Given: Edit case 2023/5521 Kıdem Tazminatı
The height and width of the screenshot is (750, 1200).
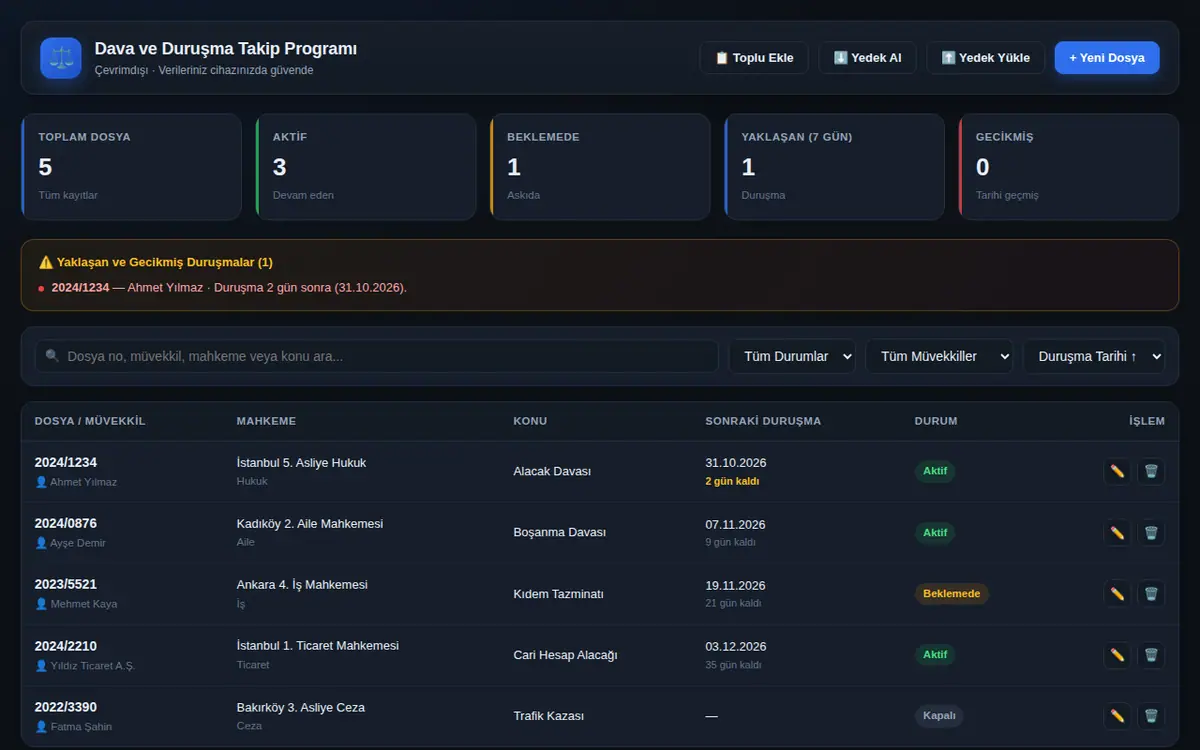Looking at the screenshot, I should pos(1117,594).
